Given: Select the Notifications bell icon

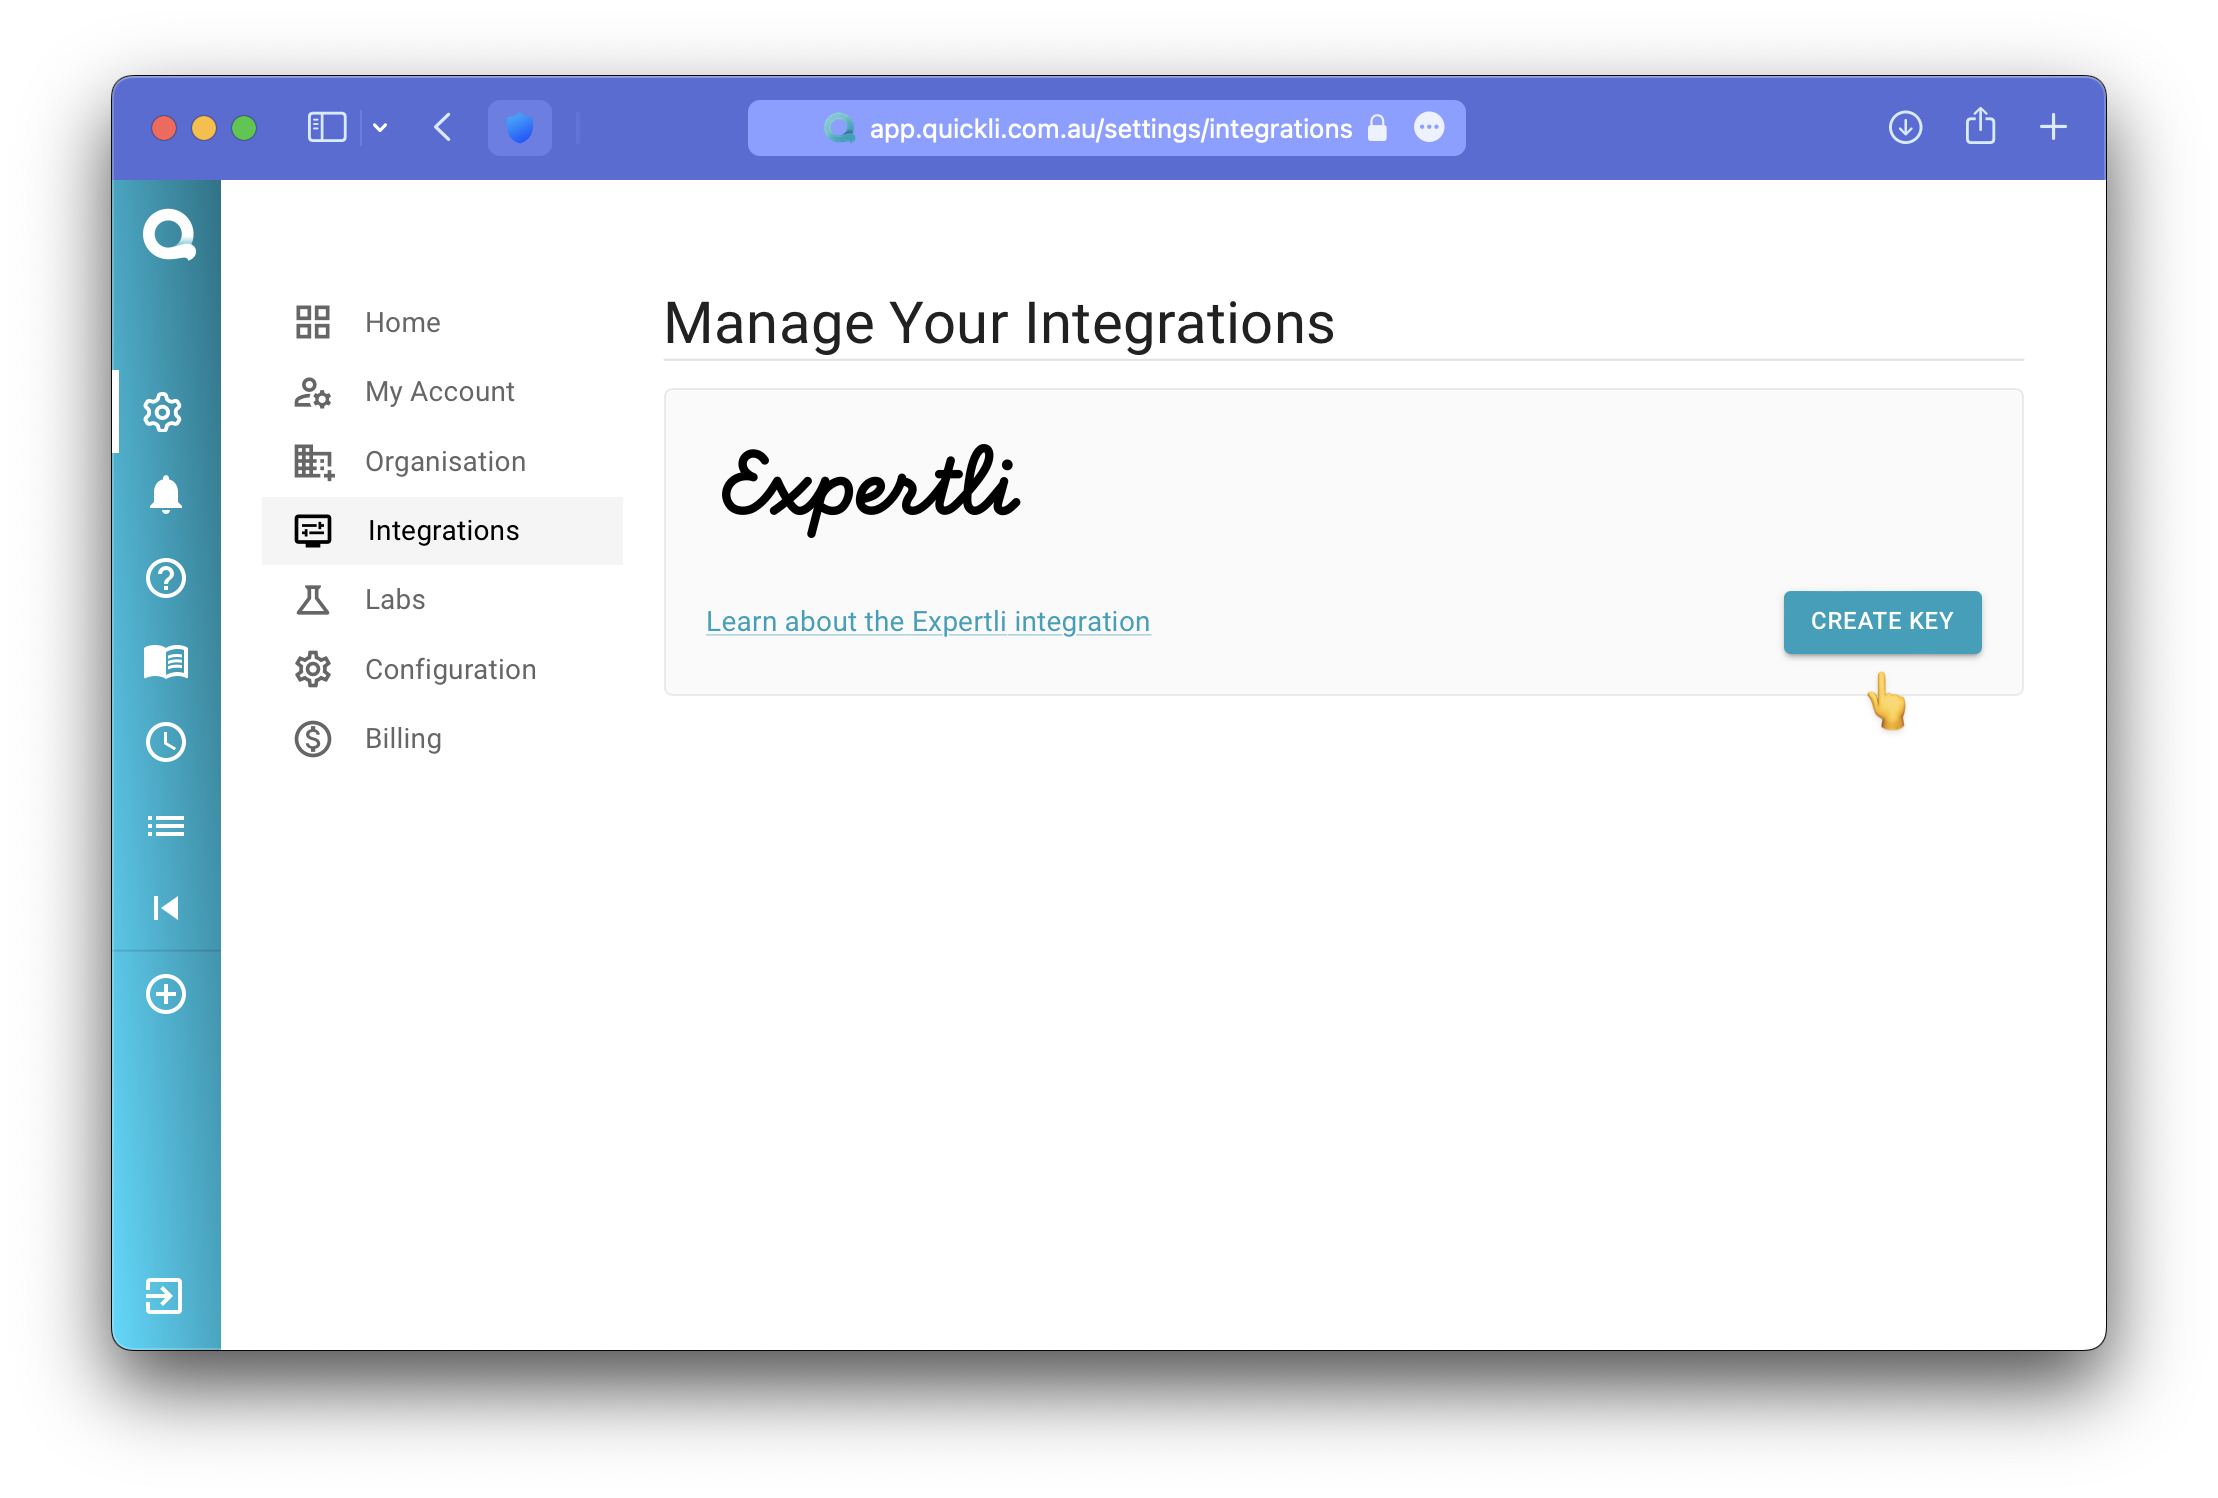Looking at the screenshot, I should click(x=167, y=495).
